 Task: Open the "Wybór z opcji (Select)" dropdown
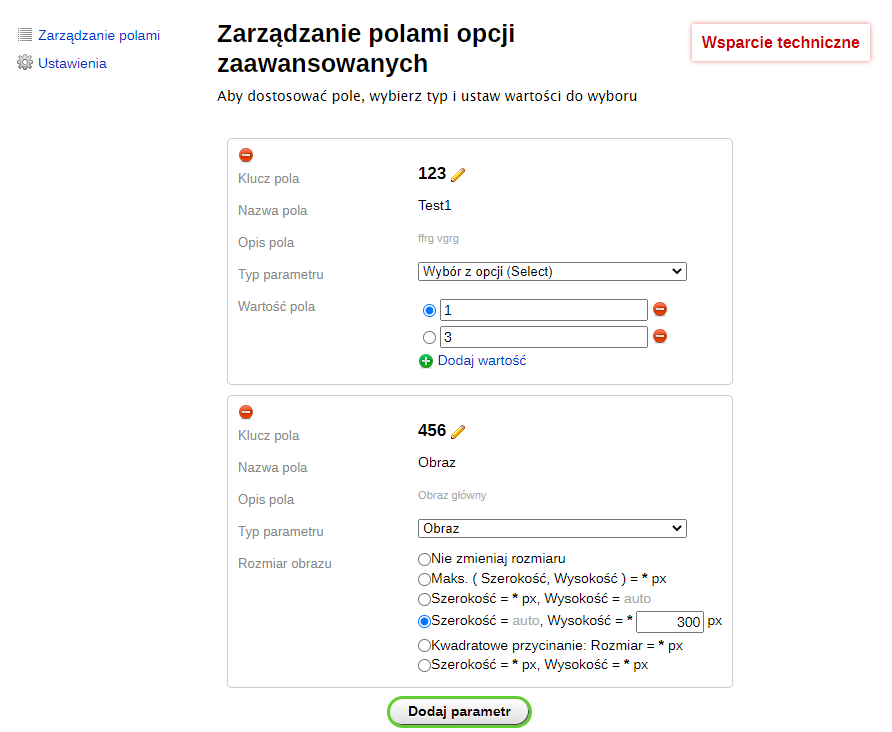click(x=552, y=270)
